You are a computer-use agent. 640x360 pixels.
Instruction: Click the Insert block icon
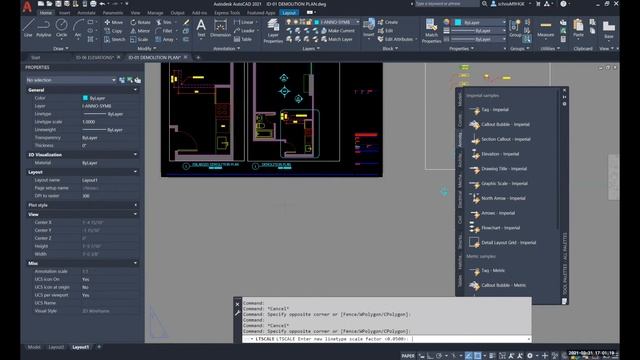coord(369,28)
